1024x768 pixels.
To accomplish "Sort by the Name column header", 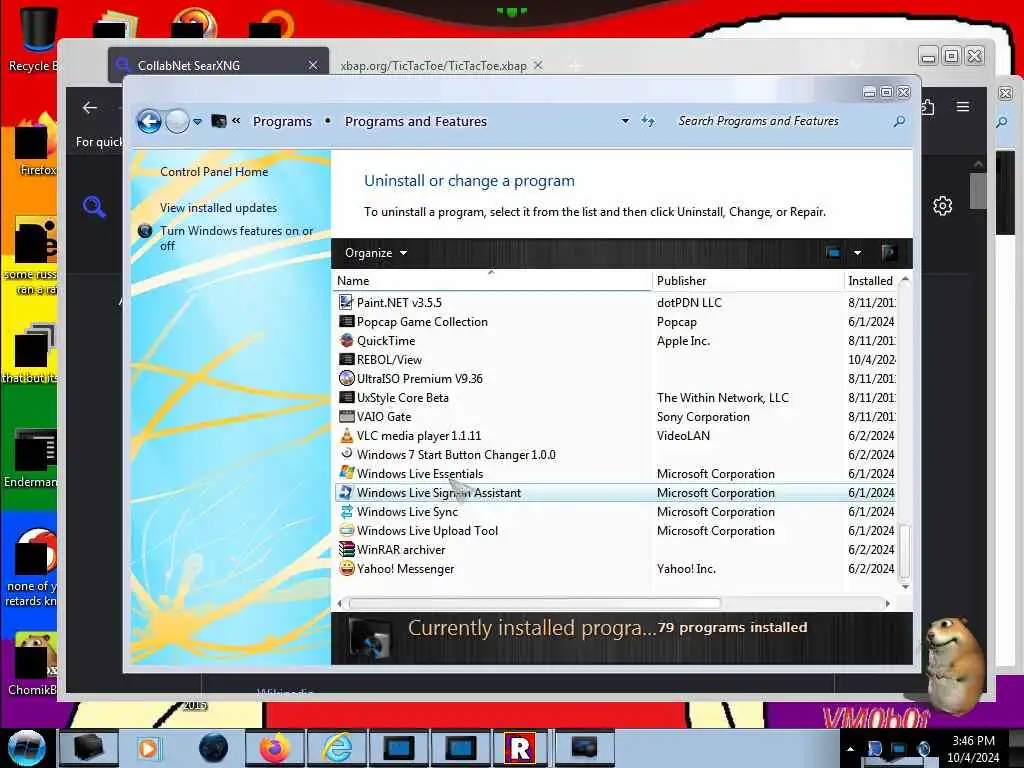I will click(492, 281).
